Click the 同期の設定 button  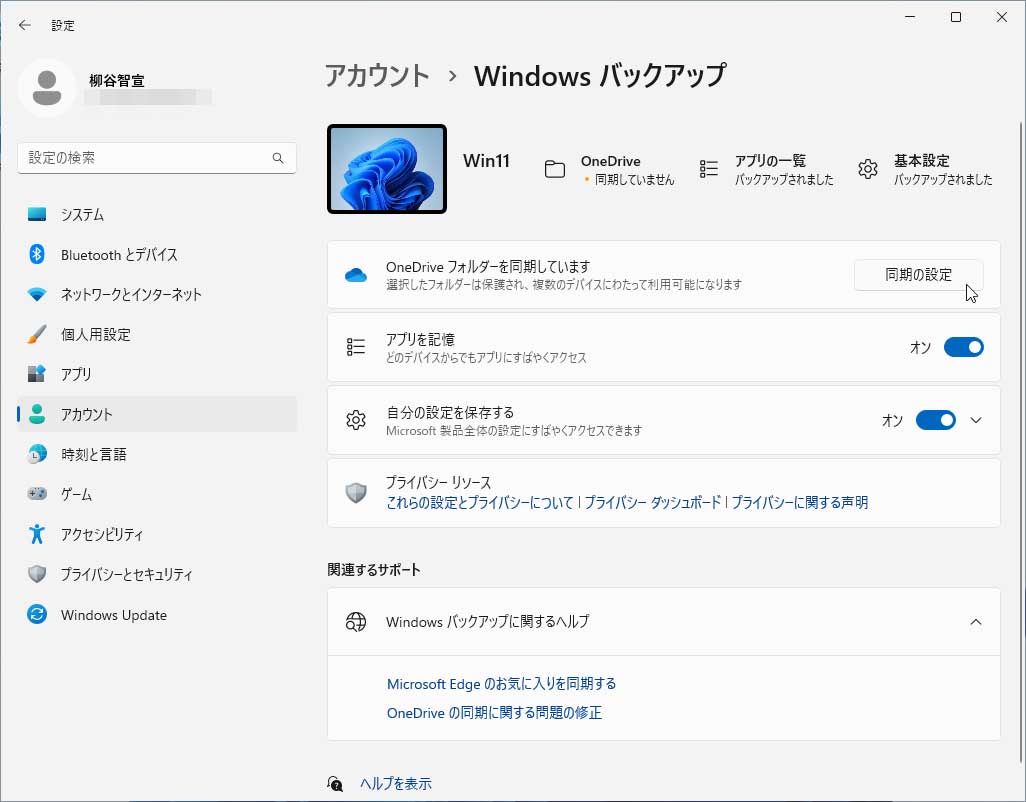pyautogui.click(x=919, y=275)
